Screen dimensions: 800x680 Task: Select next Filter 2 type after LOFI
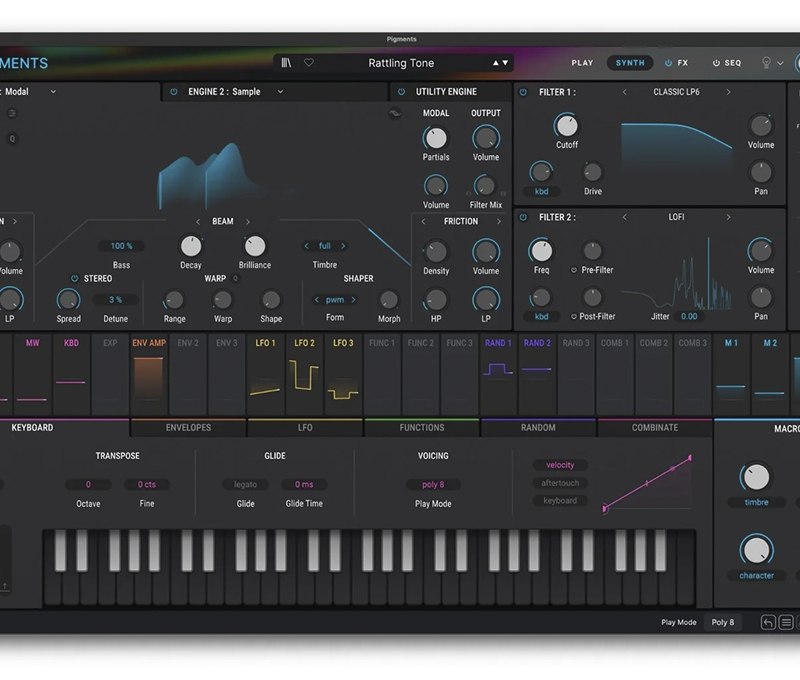[x=728, y=217]
